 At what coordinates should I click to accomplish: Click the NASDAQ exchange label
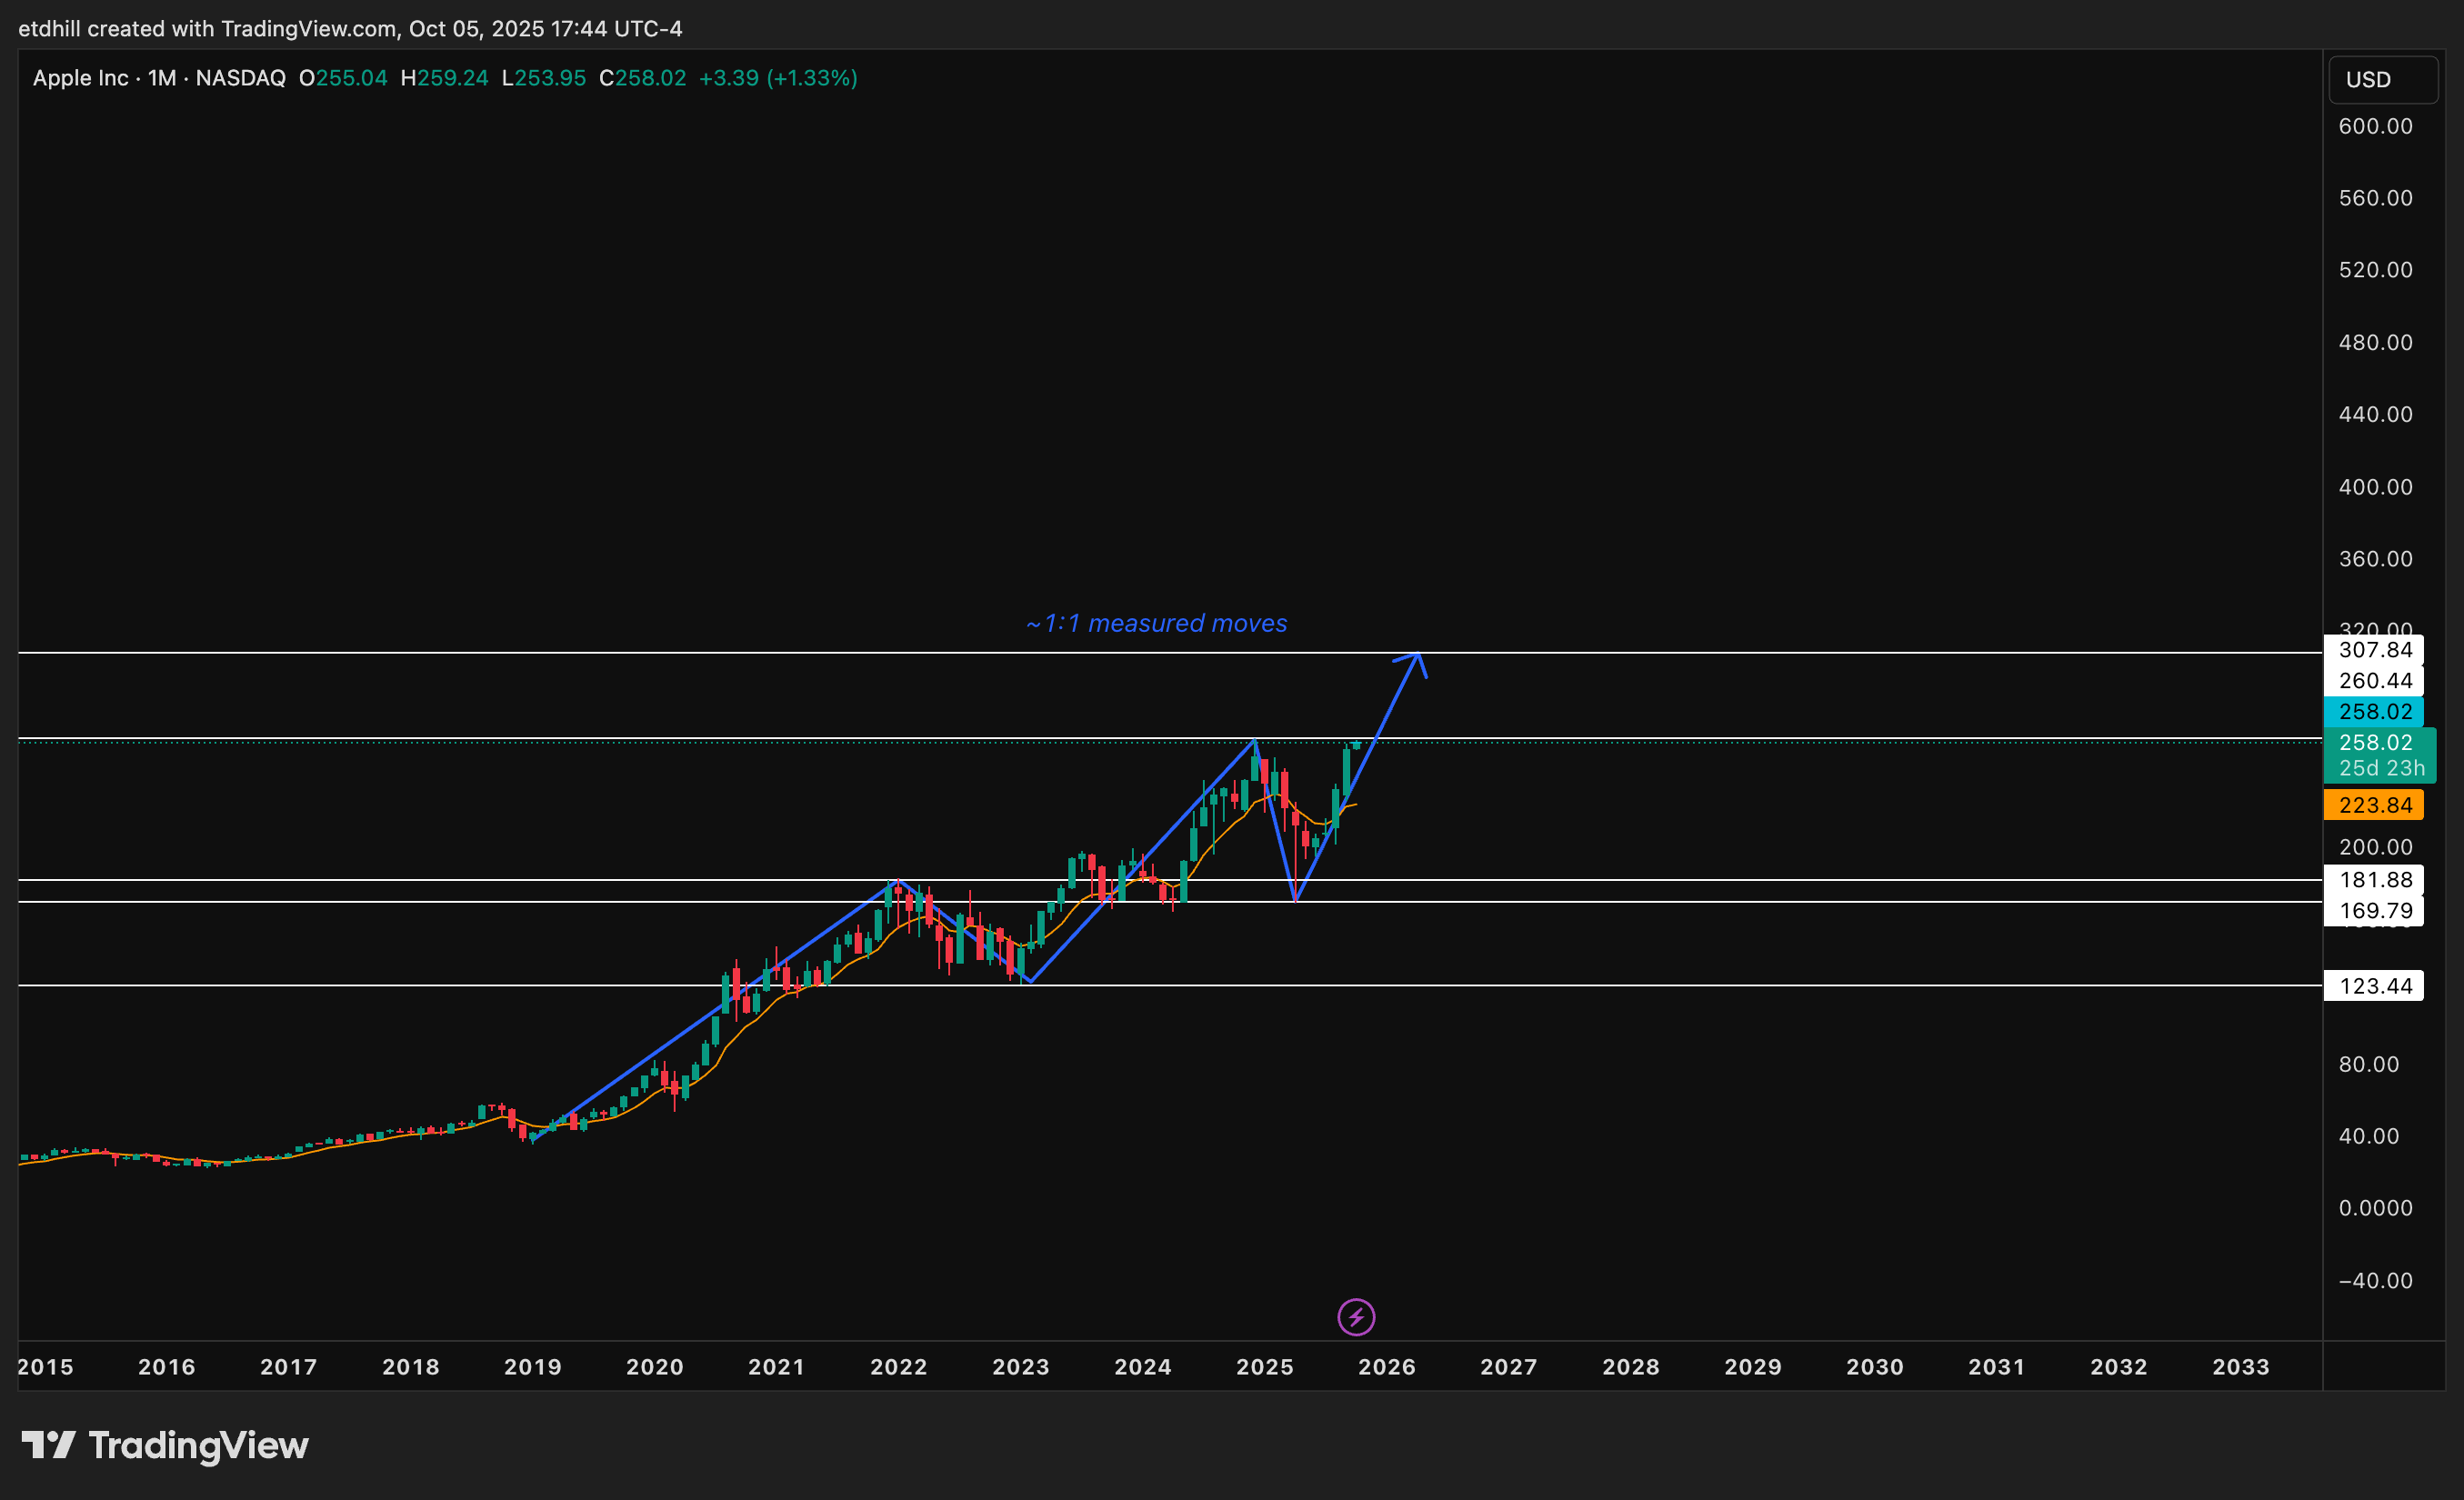(240, 78)
